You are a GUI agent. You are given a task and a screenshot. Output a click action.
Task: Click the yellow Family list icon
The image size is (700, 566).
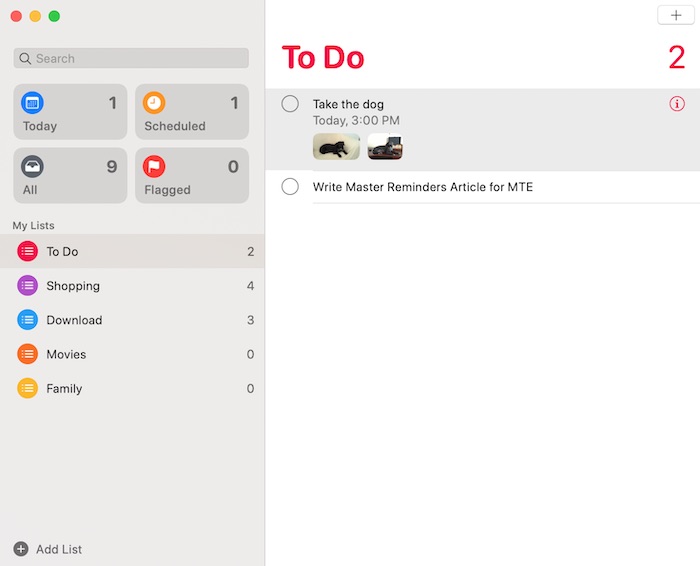click(27, 388)
